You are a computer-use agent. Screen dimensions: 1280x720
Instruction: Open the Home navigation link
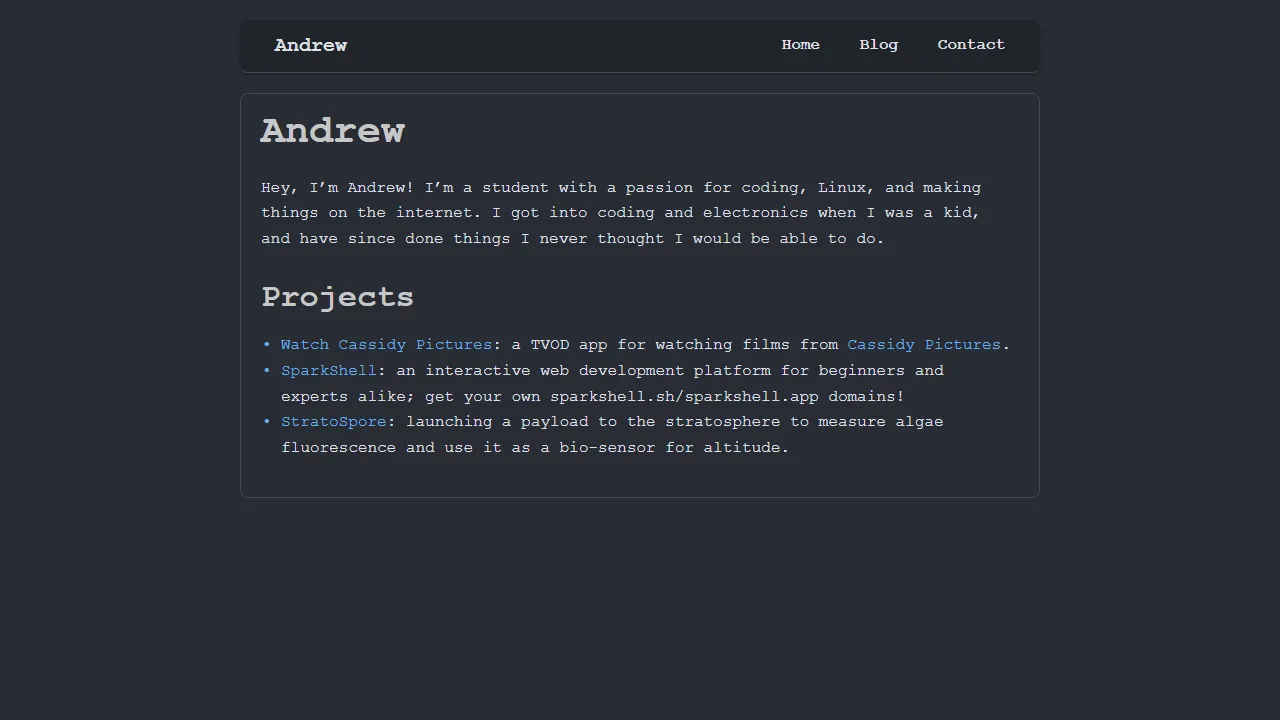[x=800, y=45]
